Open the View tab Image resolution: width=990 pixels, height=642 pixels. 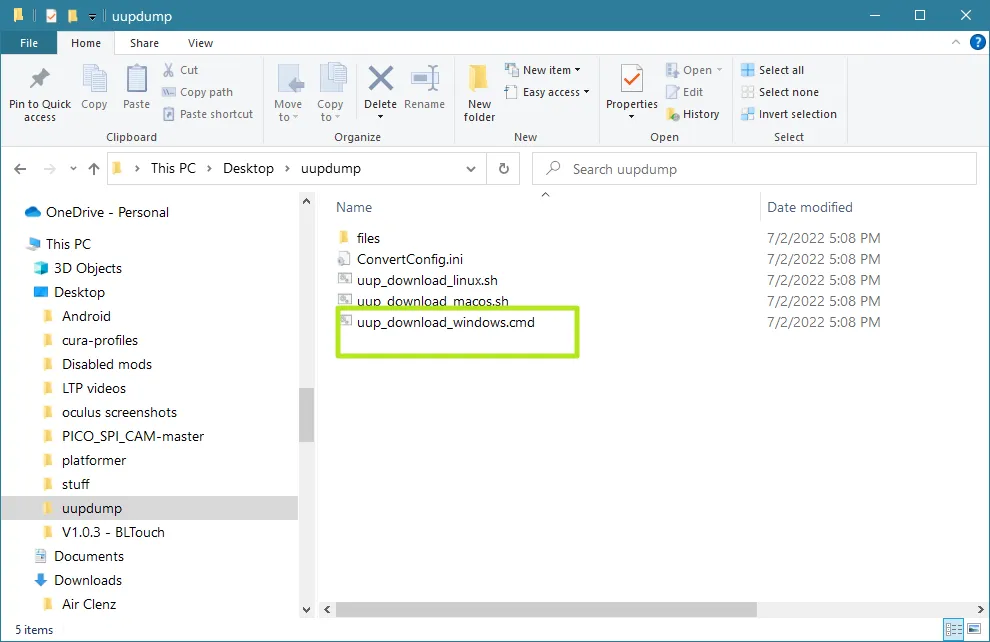coord(200,43)
